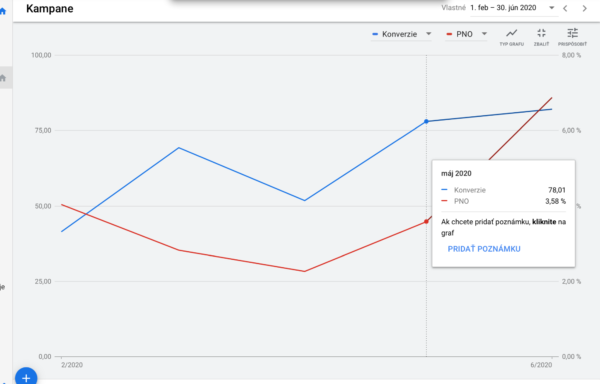This screenshot has height=384, width=600.
Task: Click the 2/2020 x-axis label
Action: tap(72, 365)
